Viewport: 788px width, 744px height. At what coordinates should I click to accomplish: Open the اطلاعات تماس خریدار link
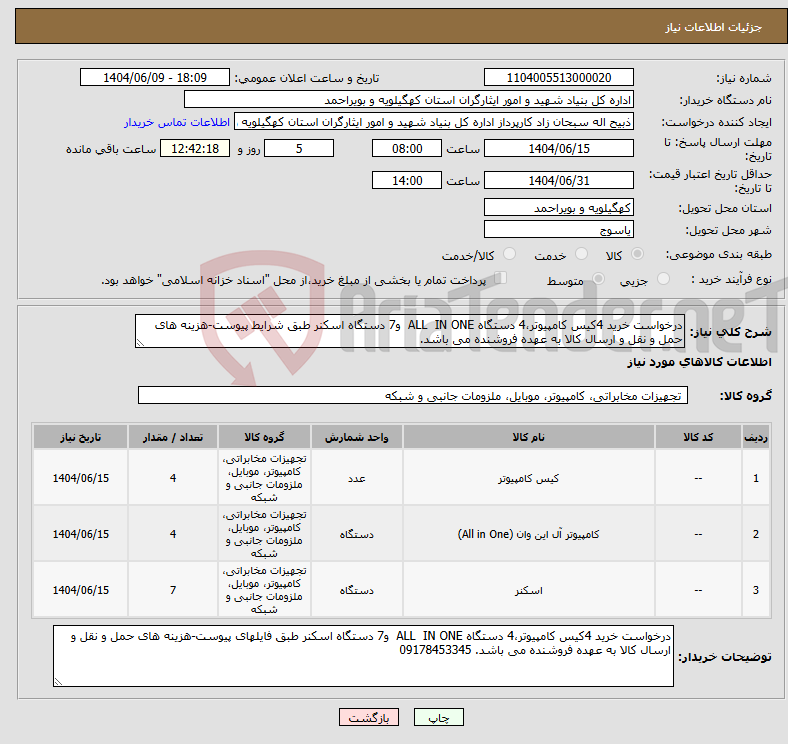point(177,122)
